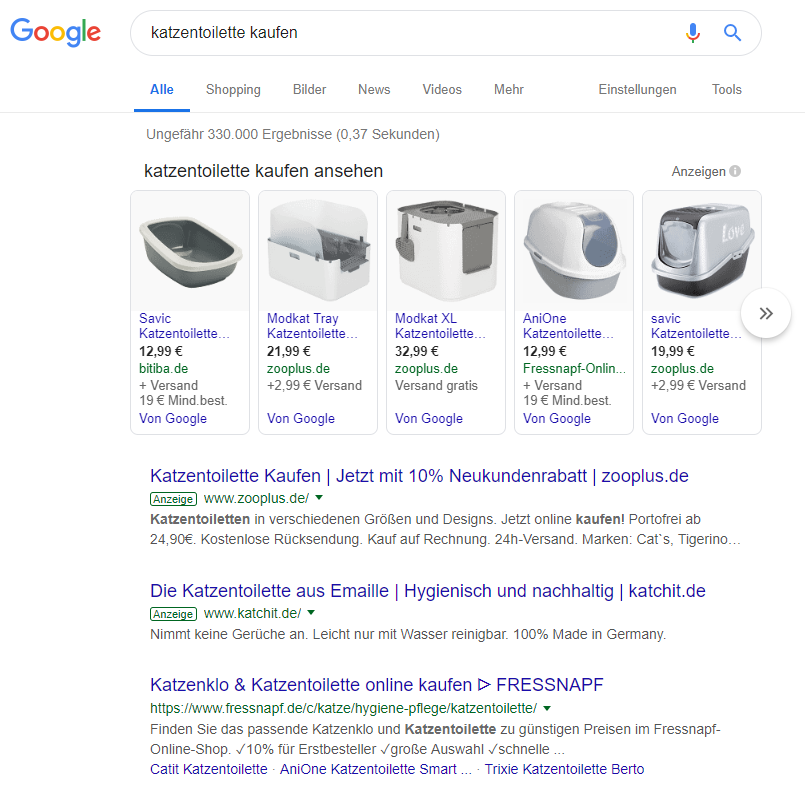Click Versand gratis under Modkat XL

pyautogui.click(x=436, y=386)
